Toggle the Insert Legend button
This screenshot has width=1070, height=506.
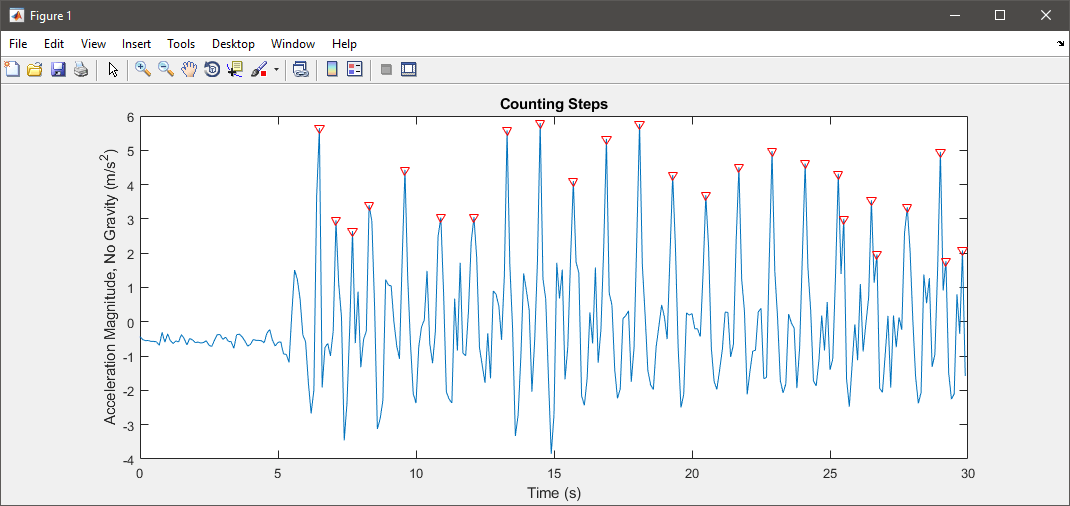(x=354, y=70)
